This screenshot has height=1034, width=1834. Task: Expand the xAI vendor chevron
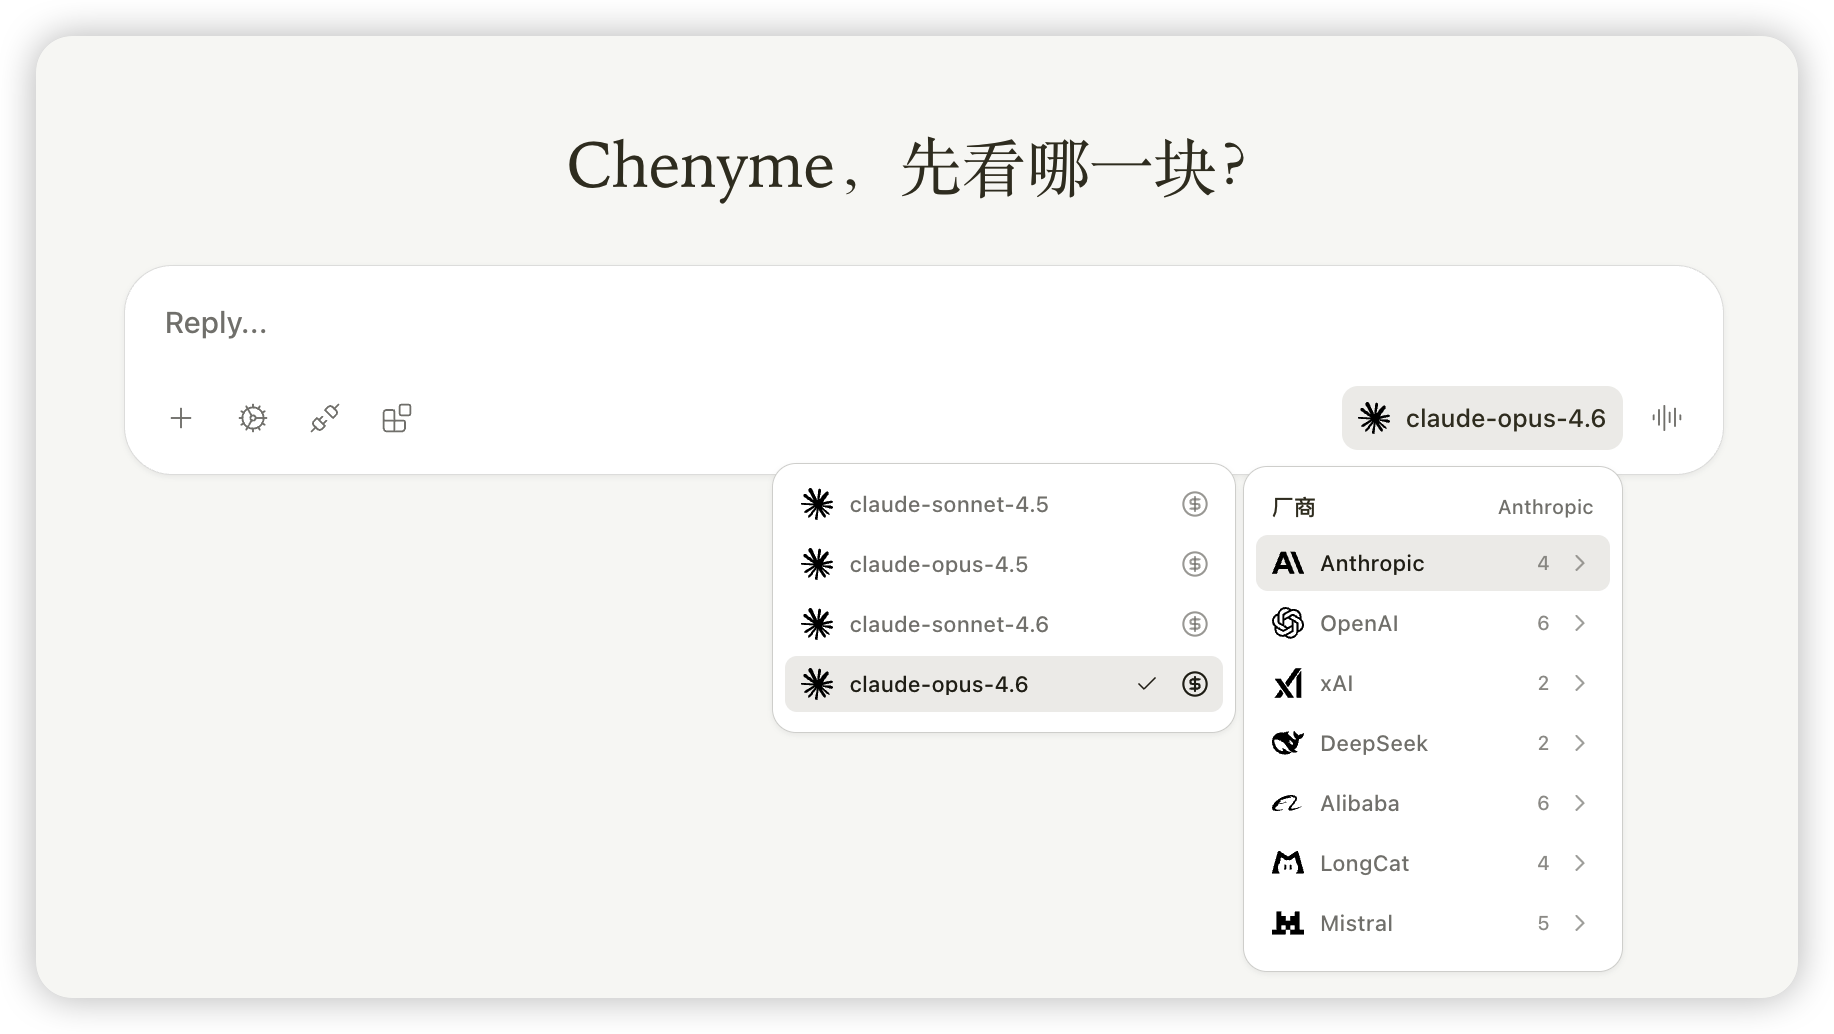pyautogui.click(x=1580, y=683)
